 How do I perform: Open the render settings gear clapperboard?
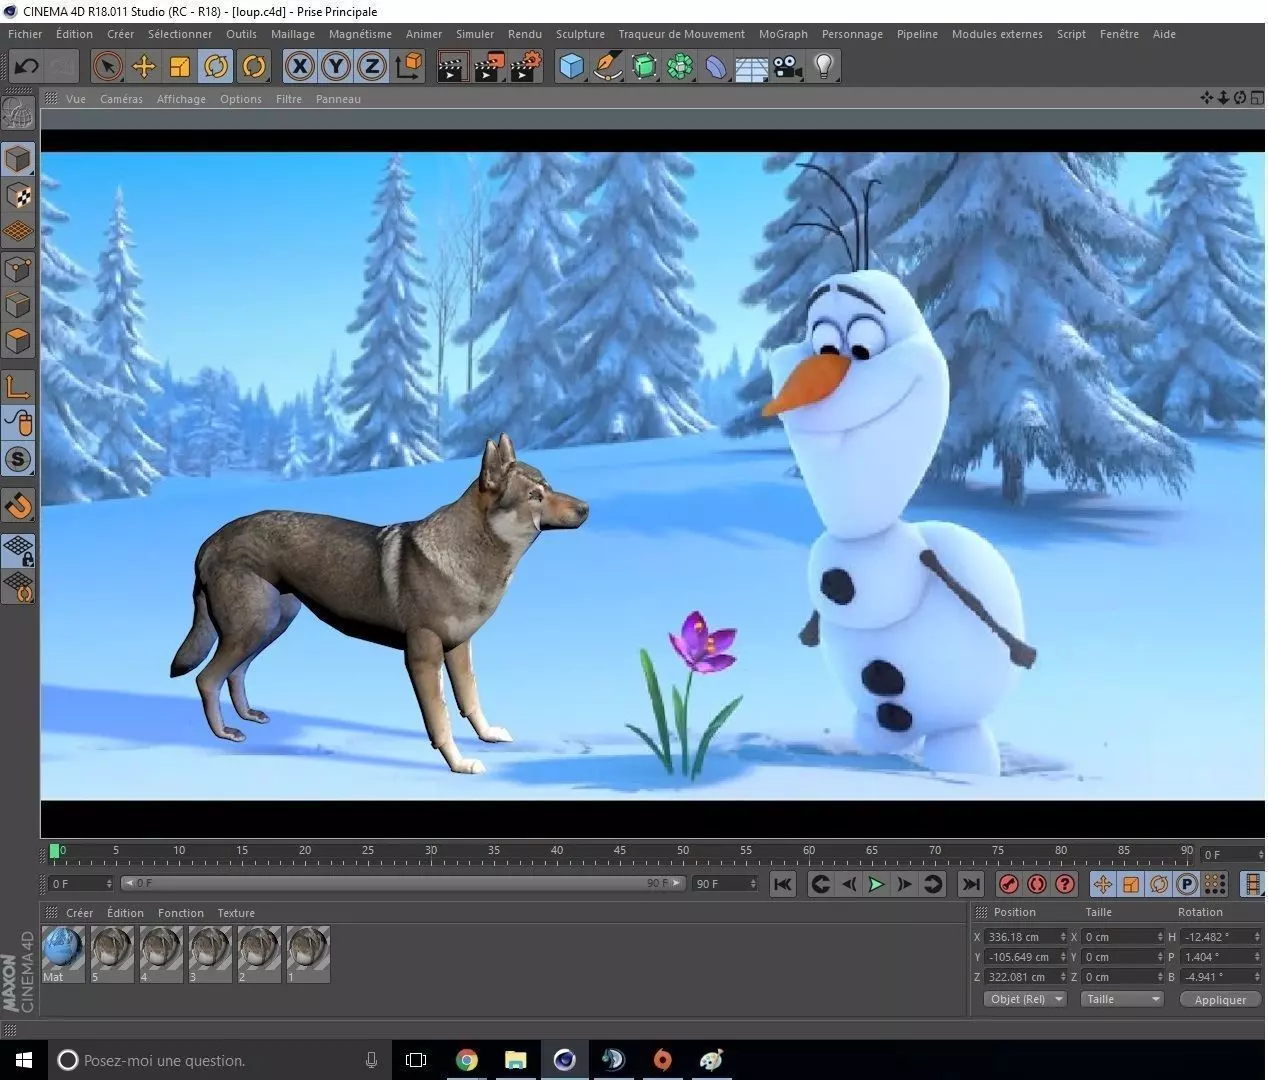pyautogui.click(x=526, y=67)
